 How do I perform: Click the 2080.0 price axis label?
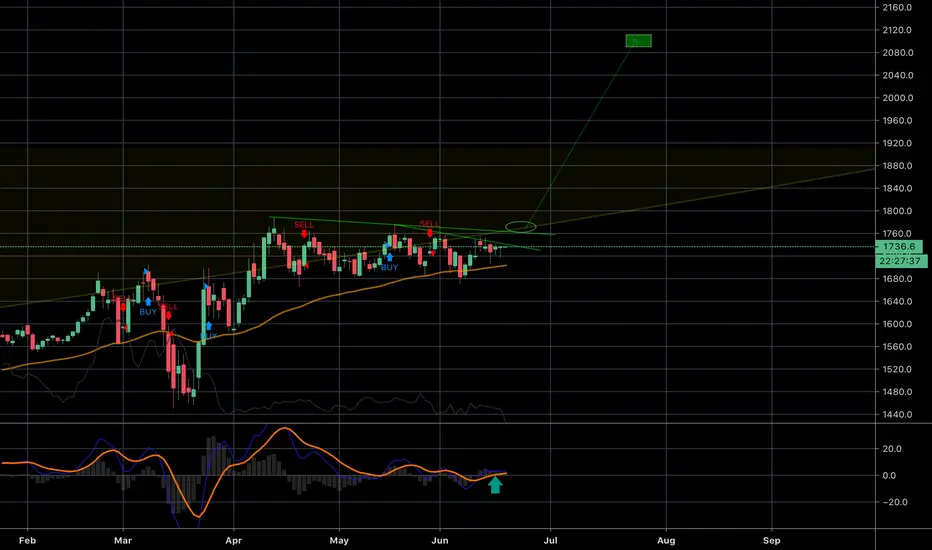coord(898,53)
